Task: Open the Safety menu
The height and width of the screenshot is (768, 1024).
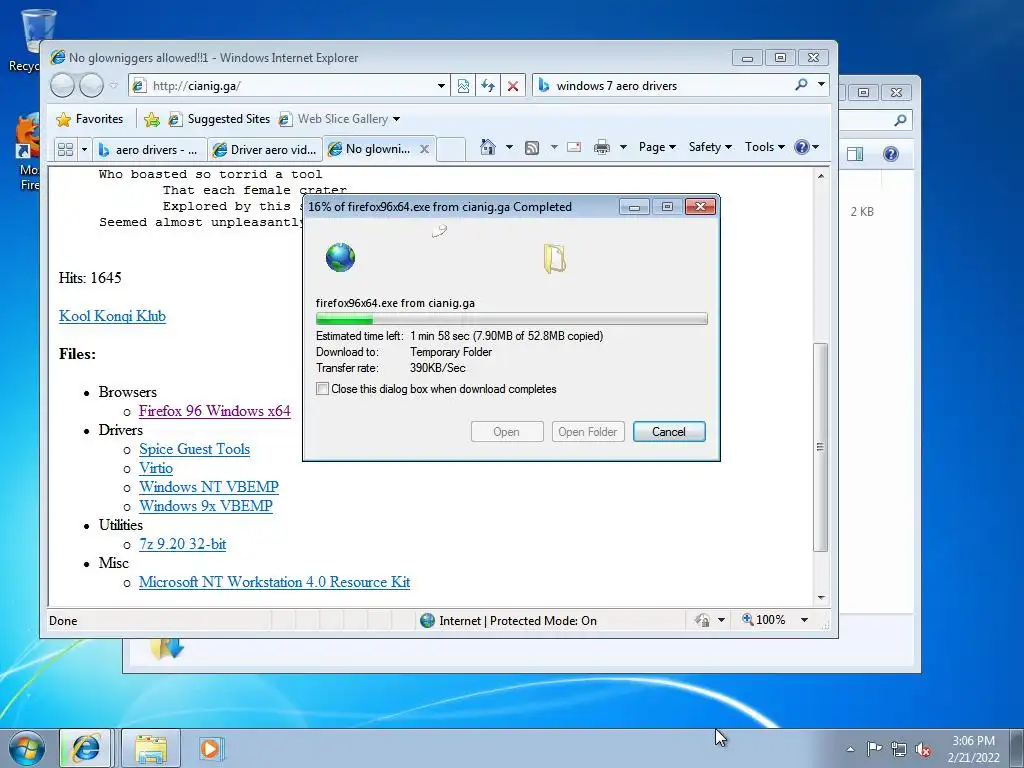Action: 710,147
